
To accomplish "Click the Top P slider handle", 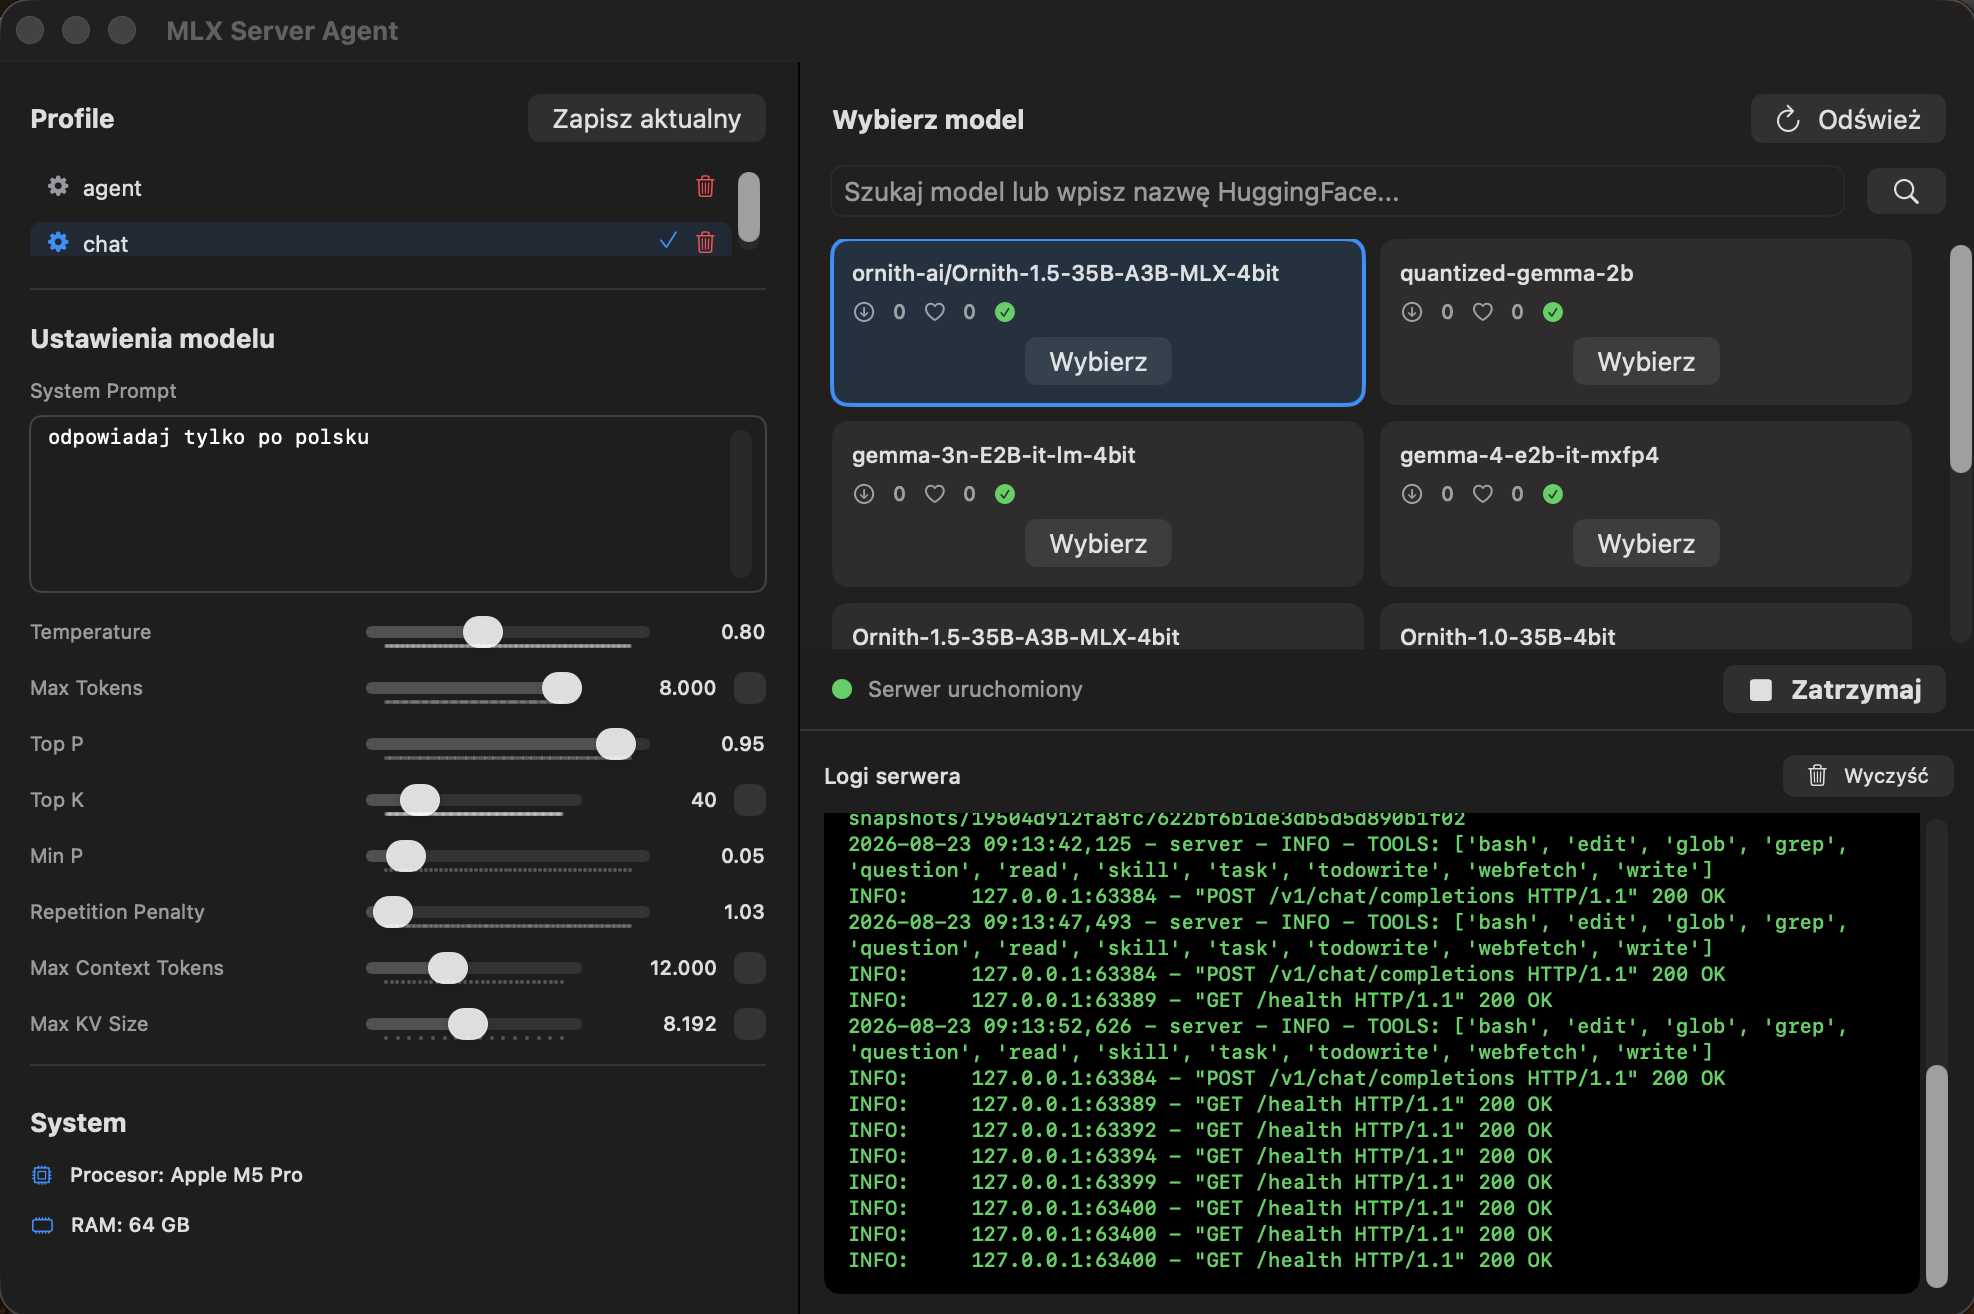I will pos(616,744).
